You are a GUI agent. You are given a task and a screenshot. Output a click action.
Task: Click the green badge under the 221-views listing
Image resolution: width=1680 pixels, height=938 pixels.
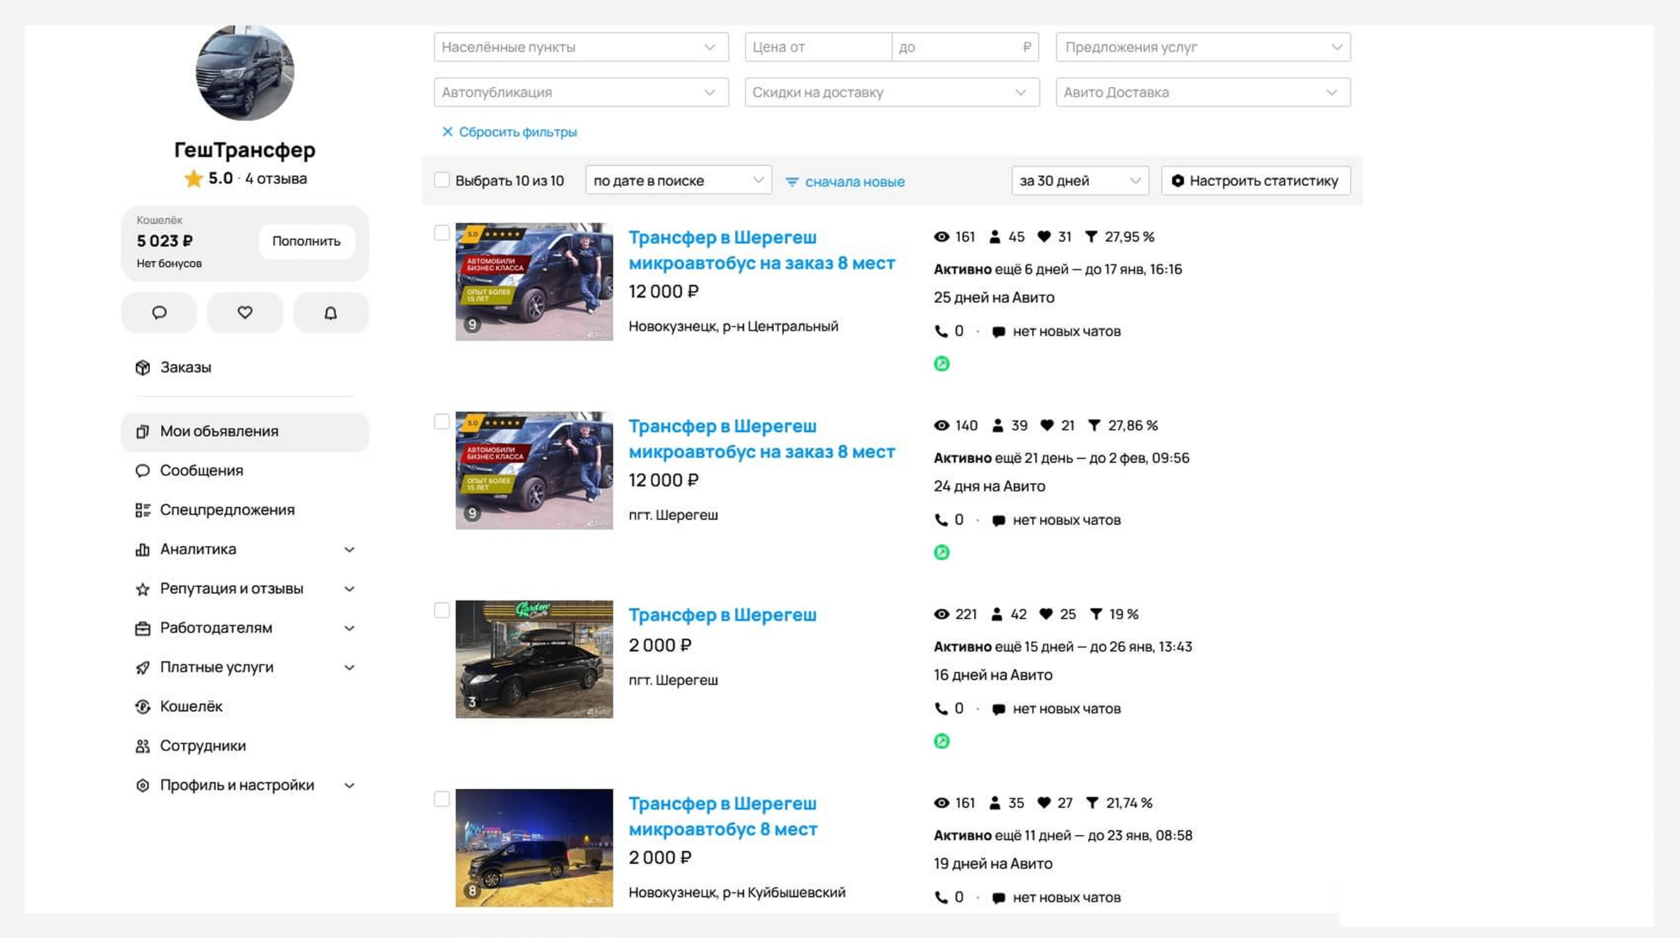pos(941,741)
